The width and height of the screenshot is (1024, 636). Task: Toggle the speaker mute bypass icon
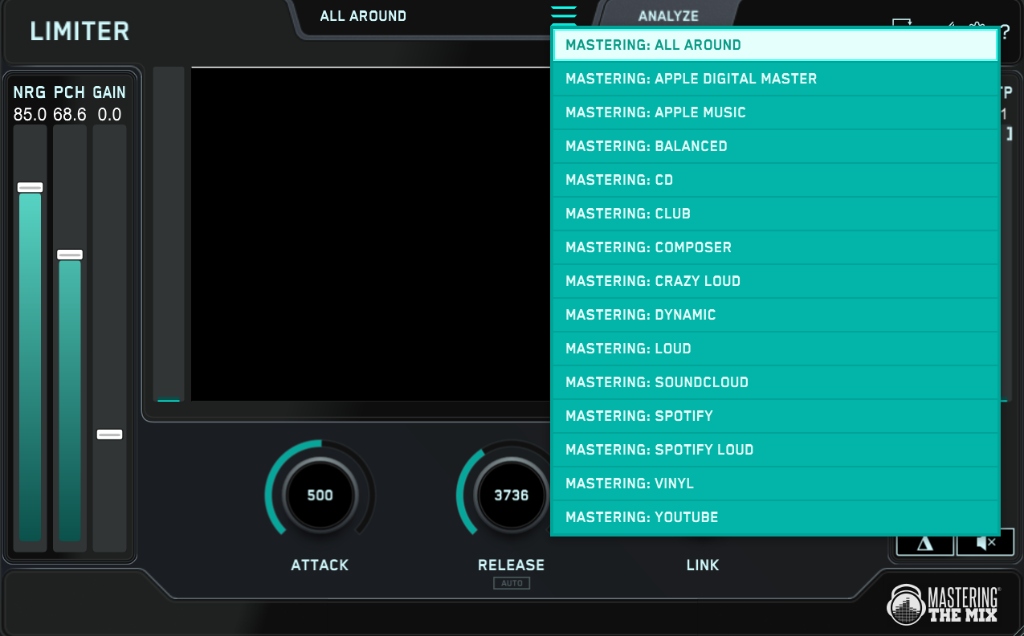[985, 544]
